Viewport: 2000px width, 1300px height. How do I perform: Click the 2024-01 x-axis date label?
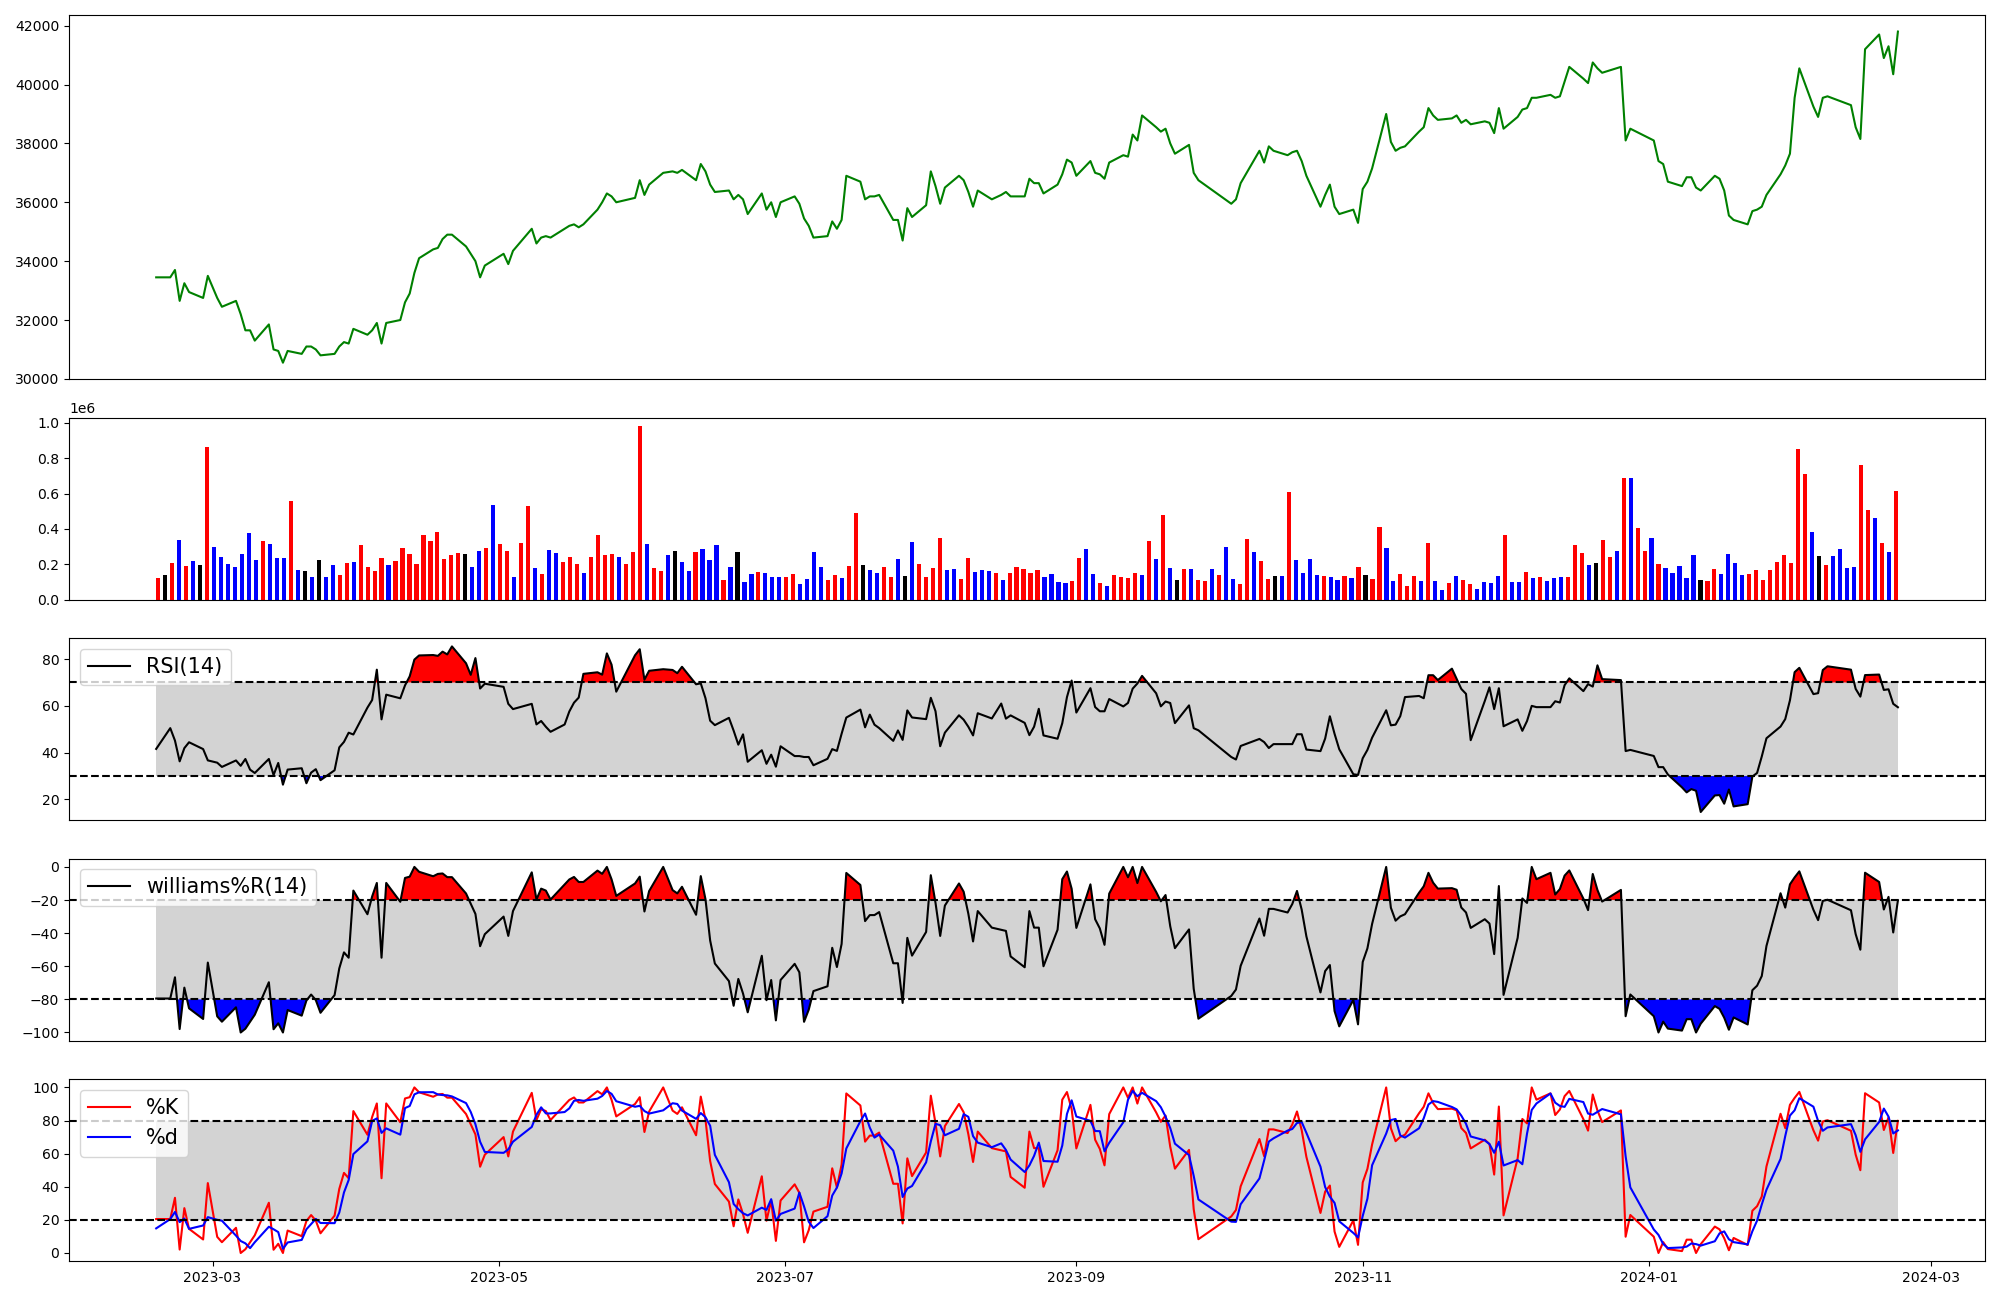pos(1649,1277)
